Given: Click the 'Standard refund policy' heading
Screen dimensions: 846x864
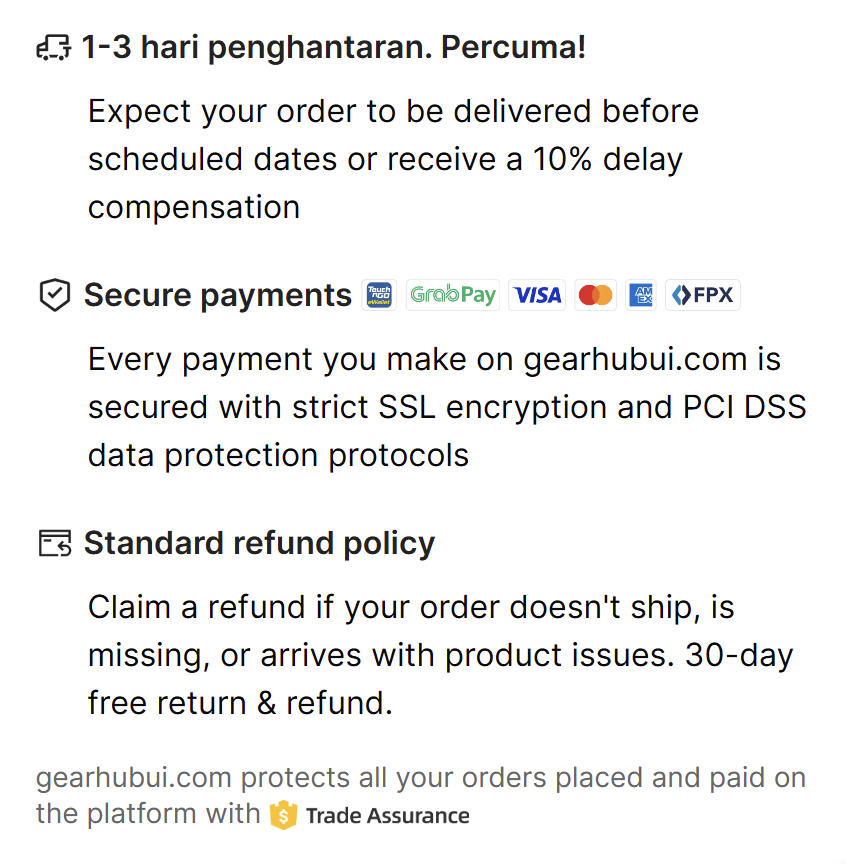Looking at the screenshot, I should coord(259,543).
